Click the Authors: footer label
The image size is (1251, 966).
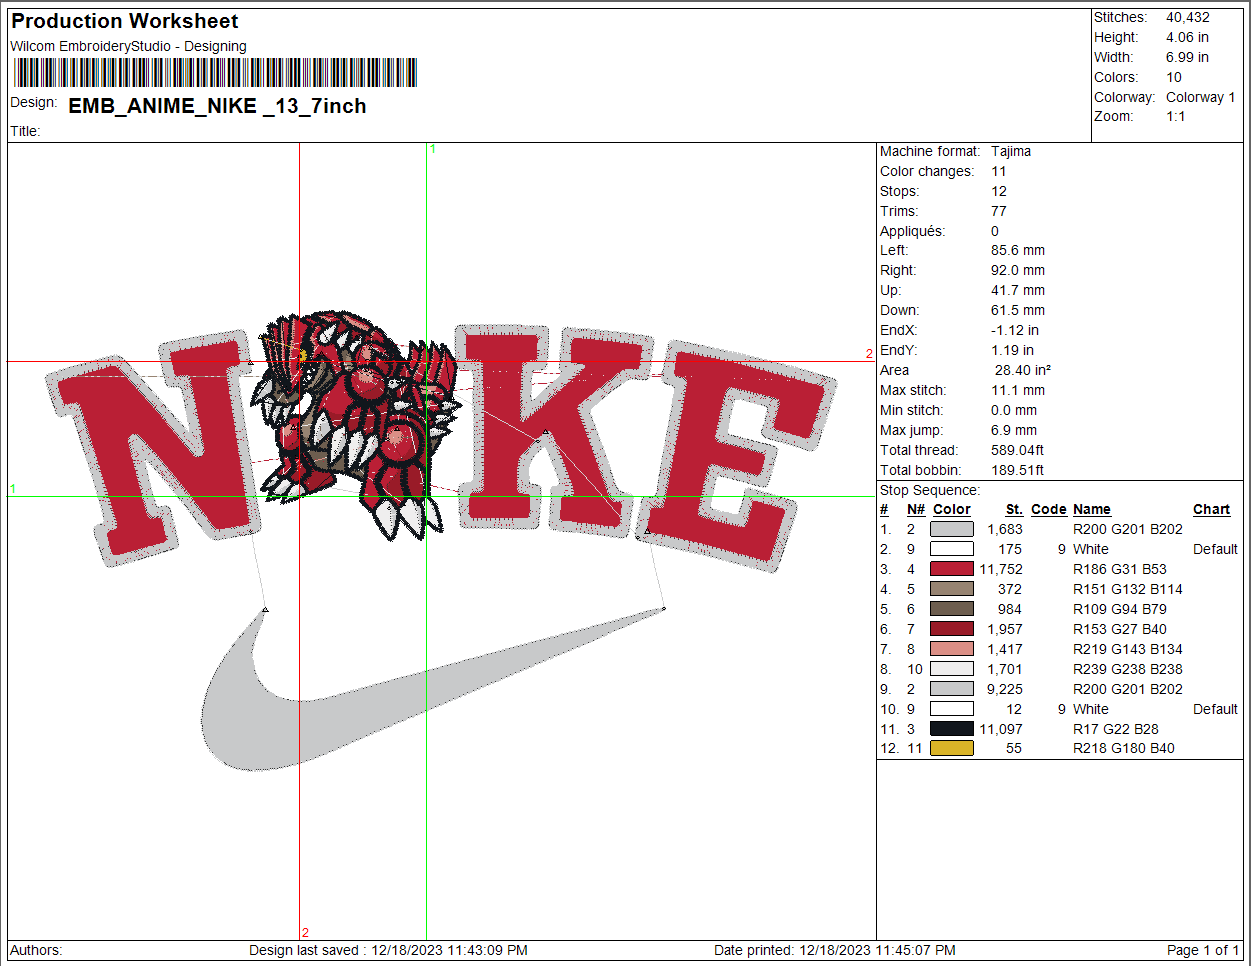(36, 950)
